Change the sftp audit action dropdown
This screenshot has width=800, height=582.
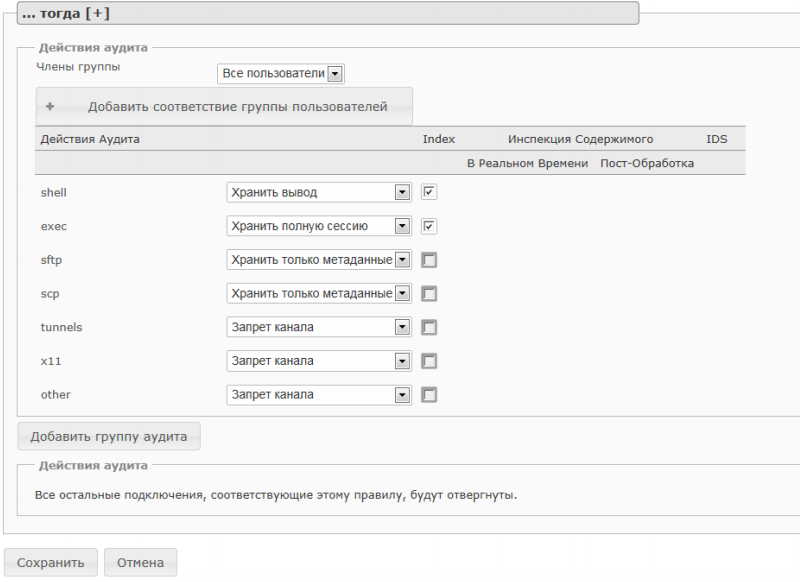[x=319, y=260]
